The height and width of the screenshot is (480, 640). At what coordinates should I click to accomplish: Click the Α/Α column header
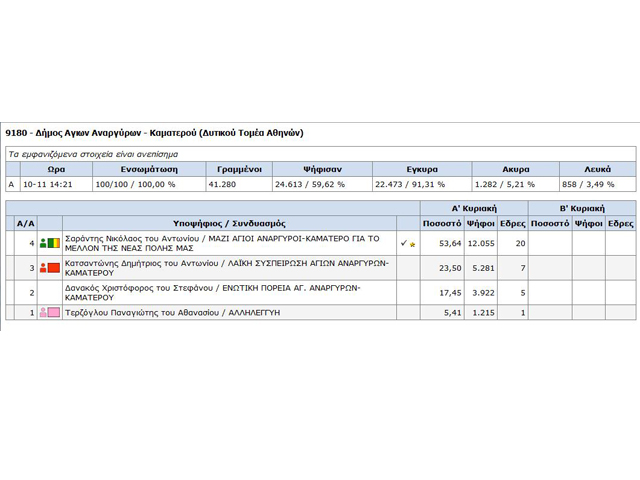25,223
